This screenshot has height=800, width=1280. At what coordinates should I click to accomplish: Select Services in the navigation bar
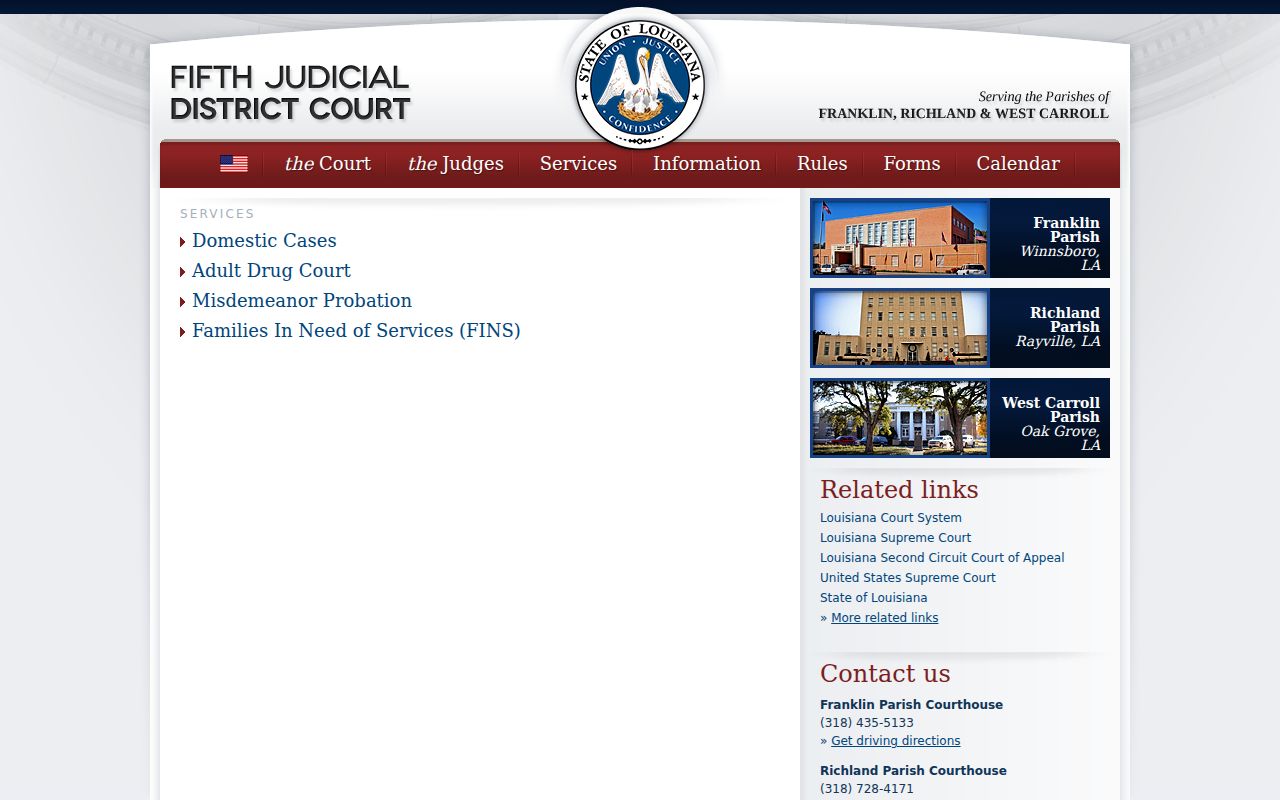click(578, 164)
